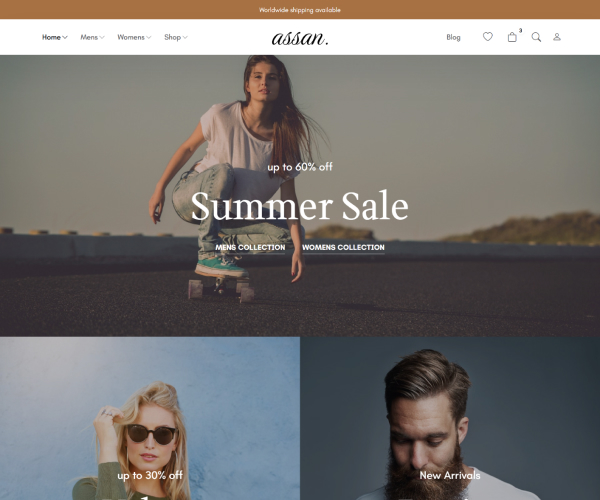
Task: Expand the Shop dropdown arrow
Action: [x=185, y=37]
